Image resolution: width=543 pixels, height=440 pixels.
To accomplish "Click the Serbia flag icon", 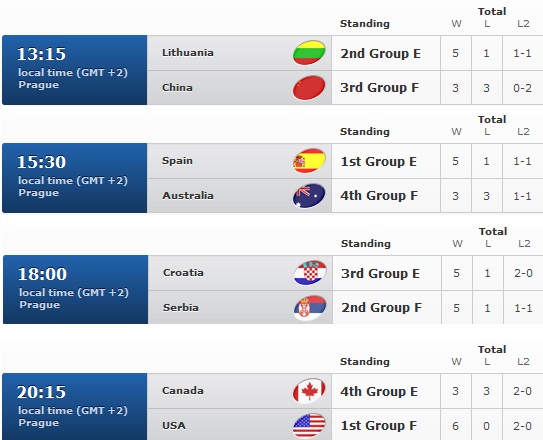I will 310,307.
